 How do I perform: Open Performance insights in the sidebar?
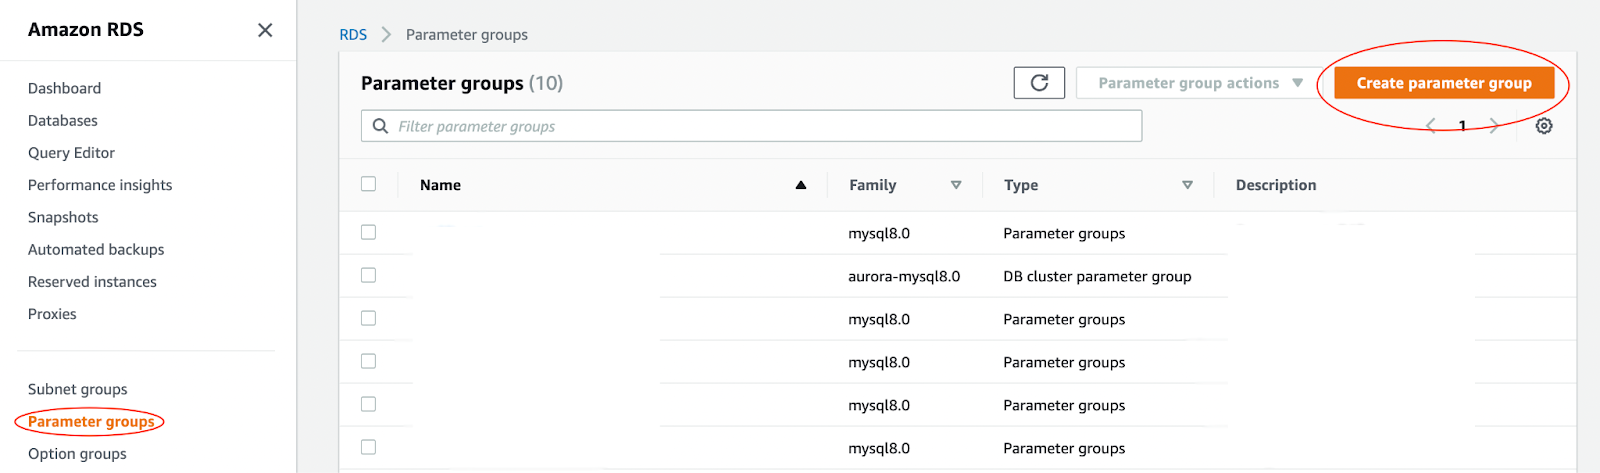click(100, 185)
